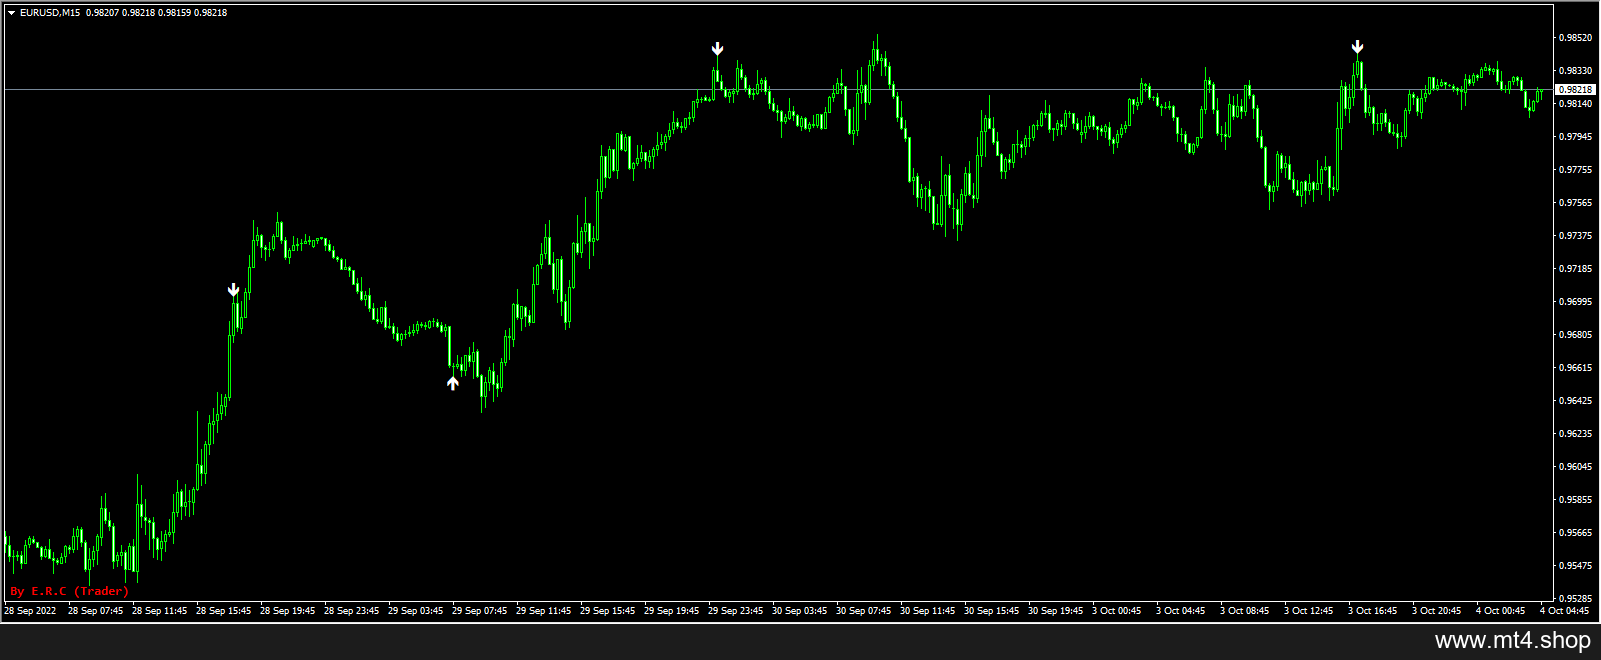Click the 0.96805 price axis value
The width and height of the screenshot is (1601, 660).
(x=1576, y=335)
